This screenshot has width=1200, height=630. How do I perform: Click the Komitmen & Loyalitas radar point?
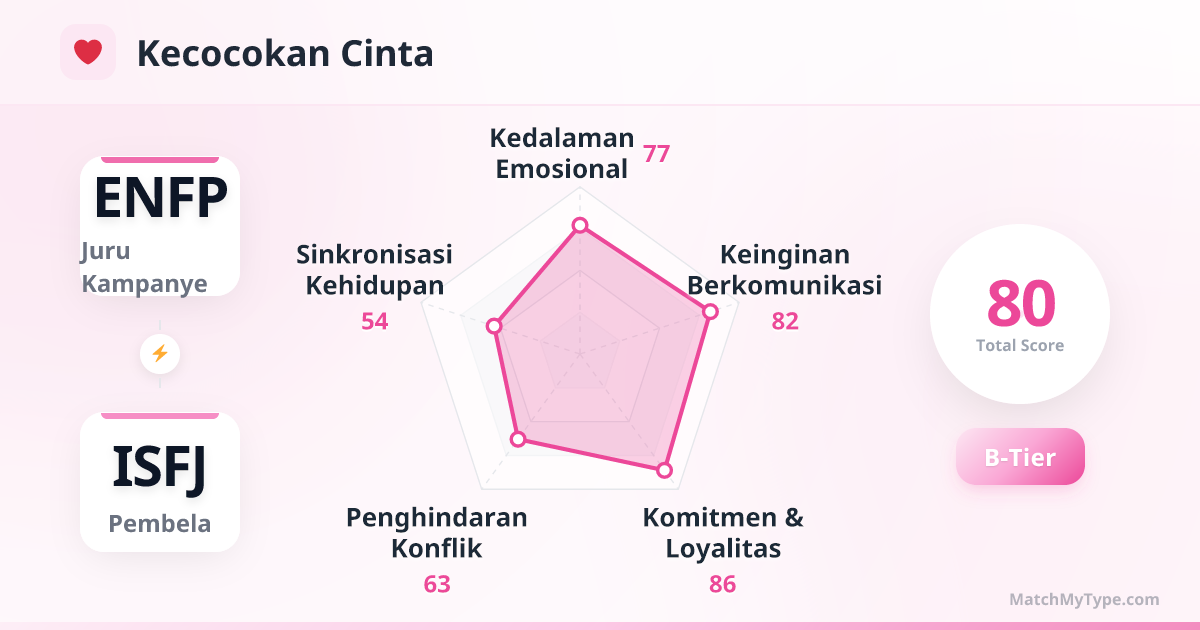[x=663, y=469]
